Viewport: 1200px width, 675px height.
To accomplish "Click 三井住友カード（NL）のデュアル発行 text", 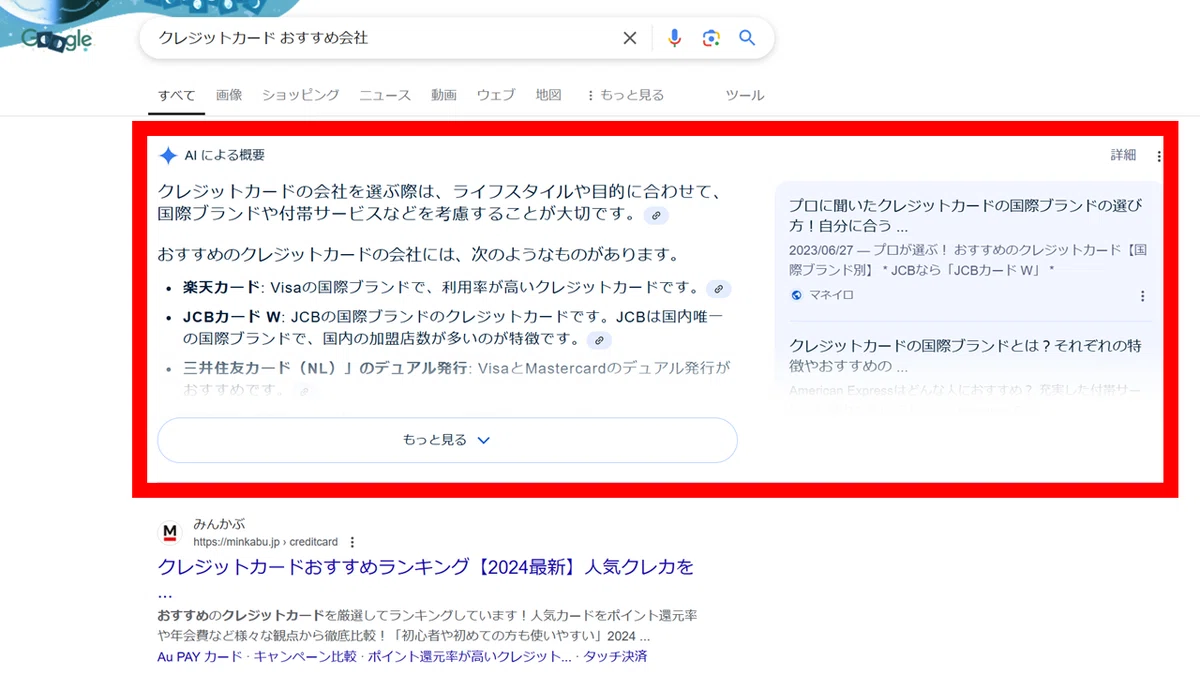I will click(x=325, y=367).
